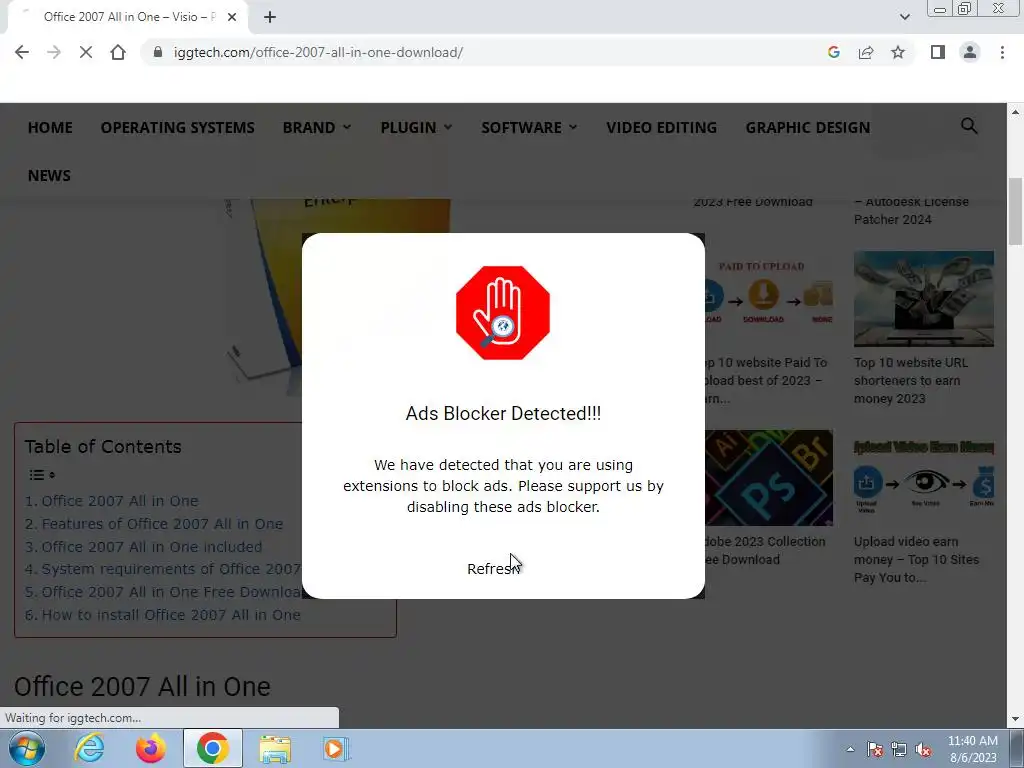
Task: Open Adobe collection thumbnail
Action: point(769,478)
